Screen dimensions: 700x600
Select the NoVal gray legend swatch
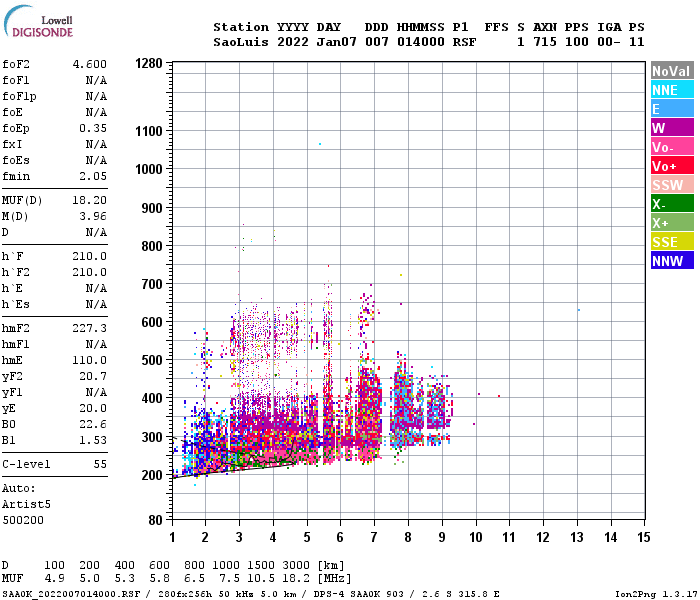(672, 71)
